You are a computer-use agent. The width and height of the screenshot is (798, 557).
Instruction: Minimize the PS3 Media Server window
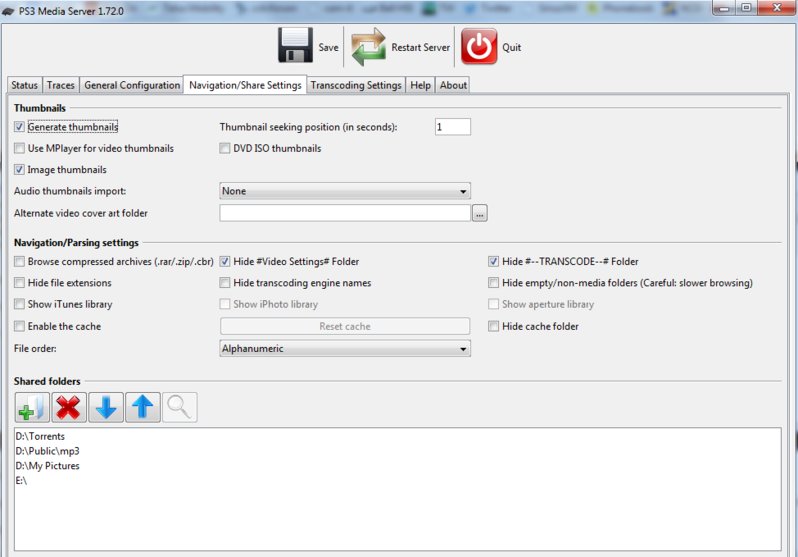point(724,8)
